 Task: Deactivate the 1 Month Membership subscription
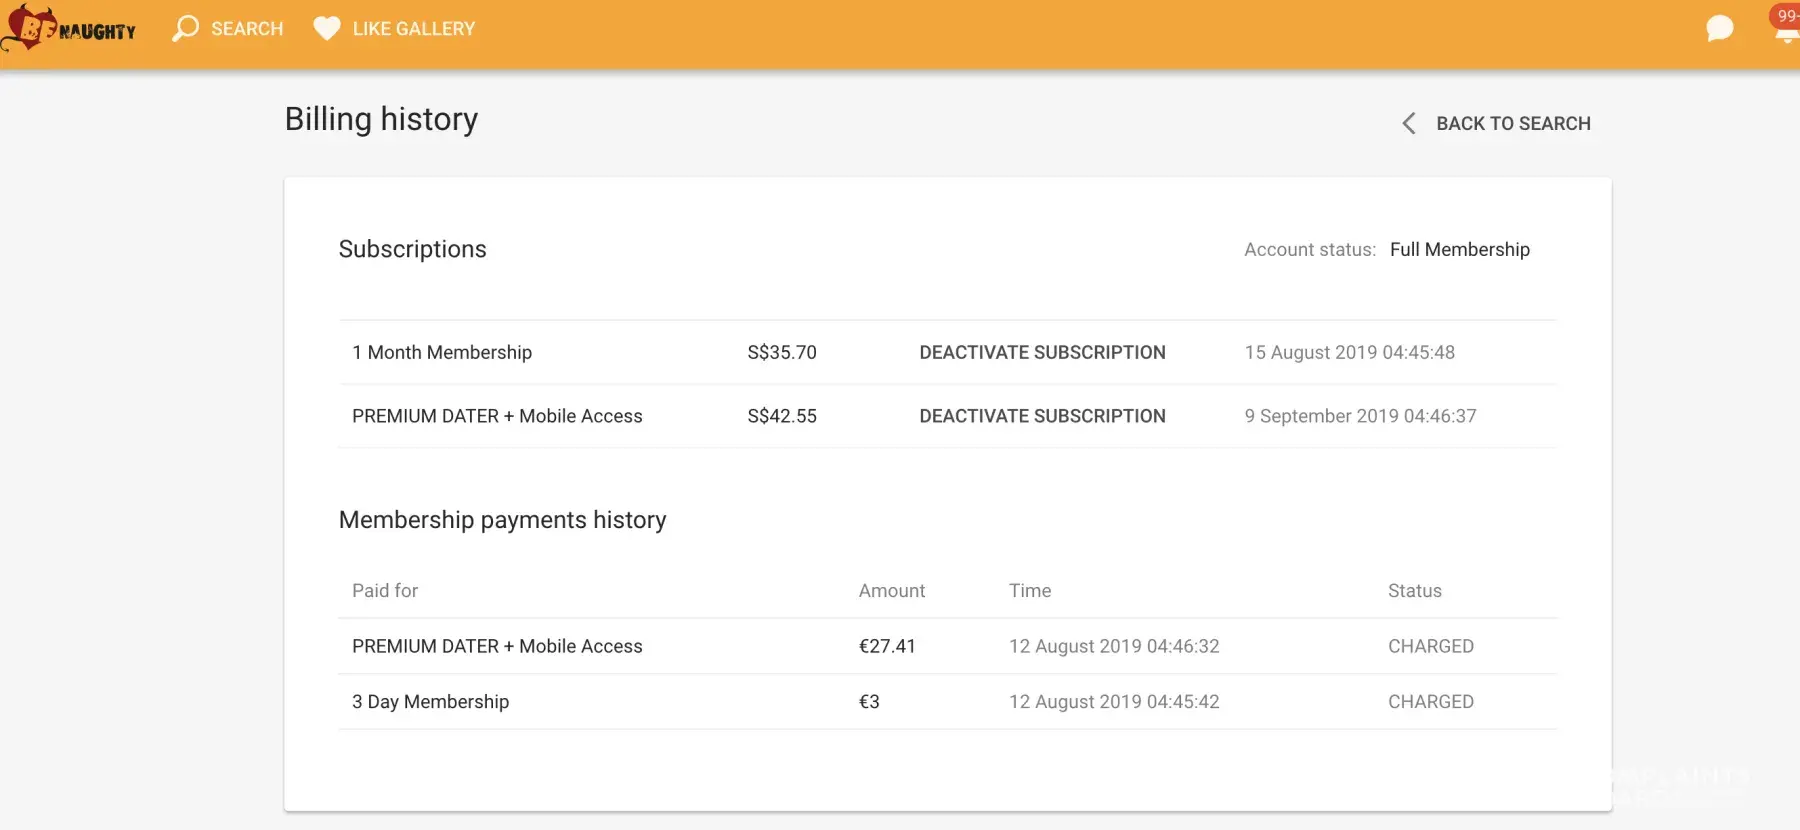click(1042, 353)
